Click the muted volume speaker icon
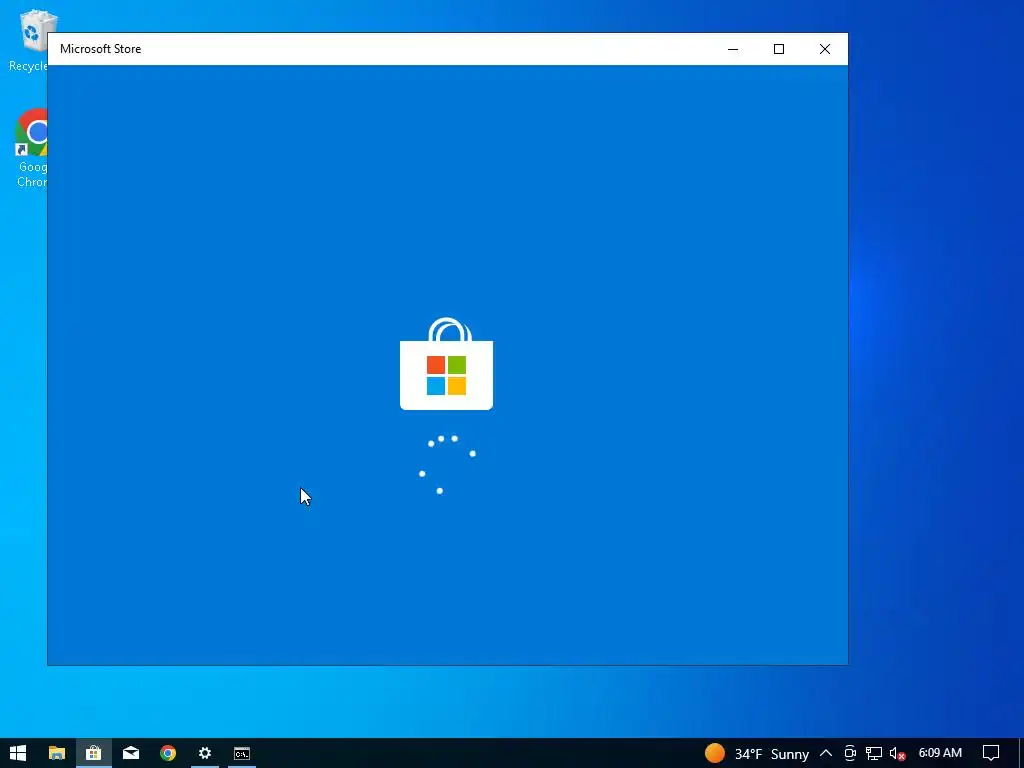 coord(897,753)
